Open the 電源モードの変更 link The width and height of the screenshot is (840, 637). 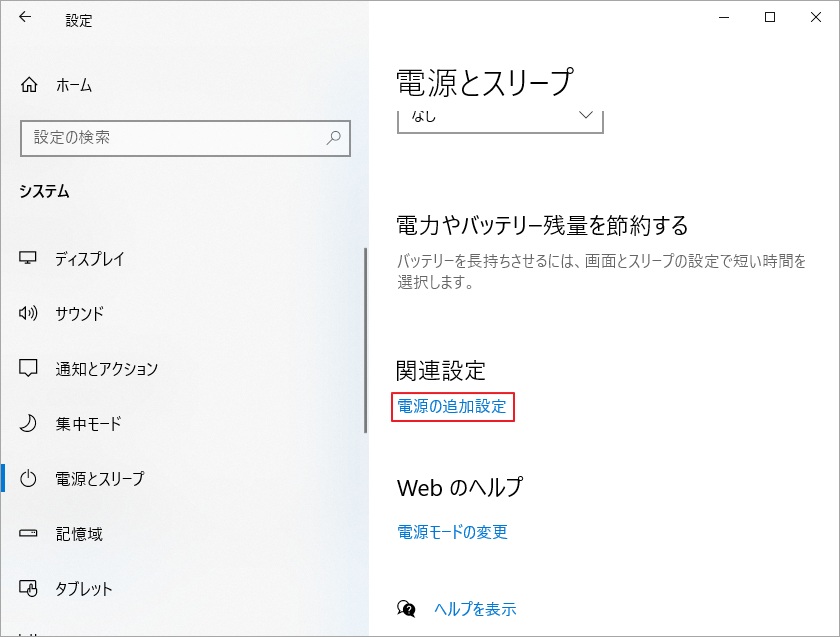452,532
